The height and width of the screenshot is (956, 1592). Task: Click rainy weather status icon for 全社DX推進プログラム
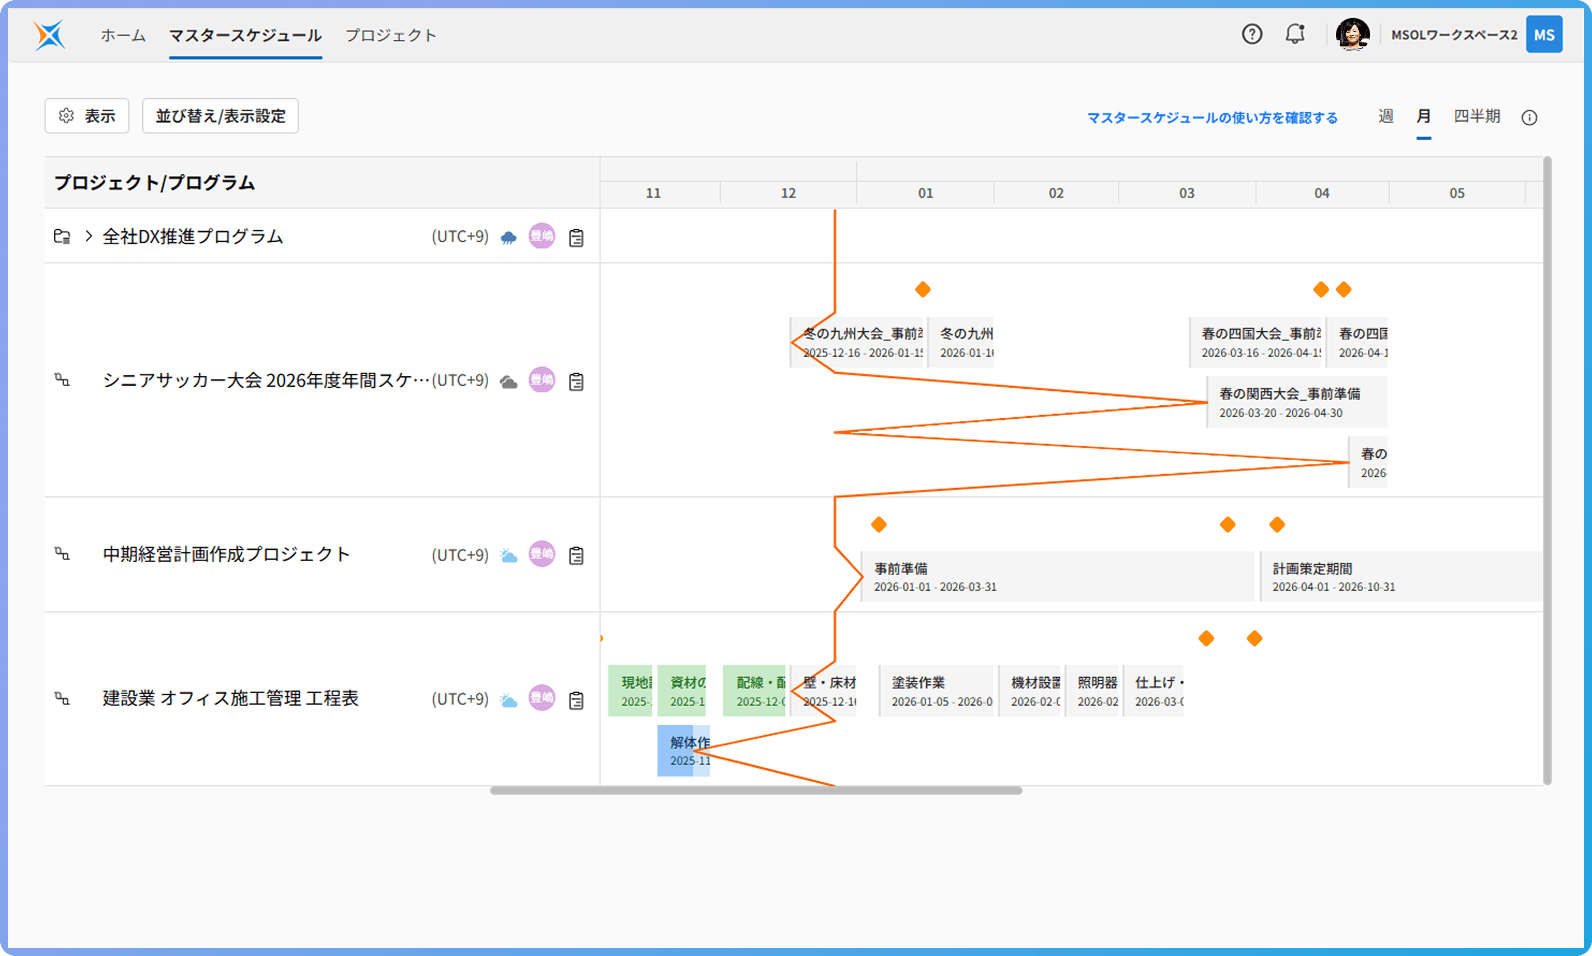tap(509, 238)
